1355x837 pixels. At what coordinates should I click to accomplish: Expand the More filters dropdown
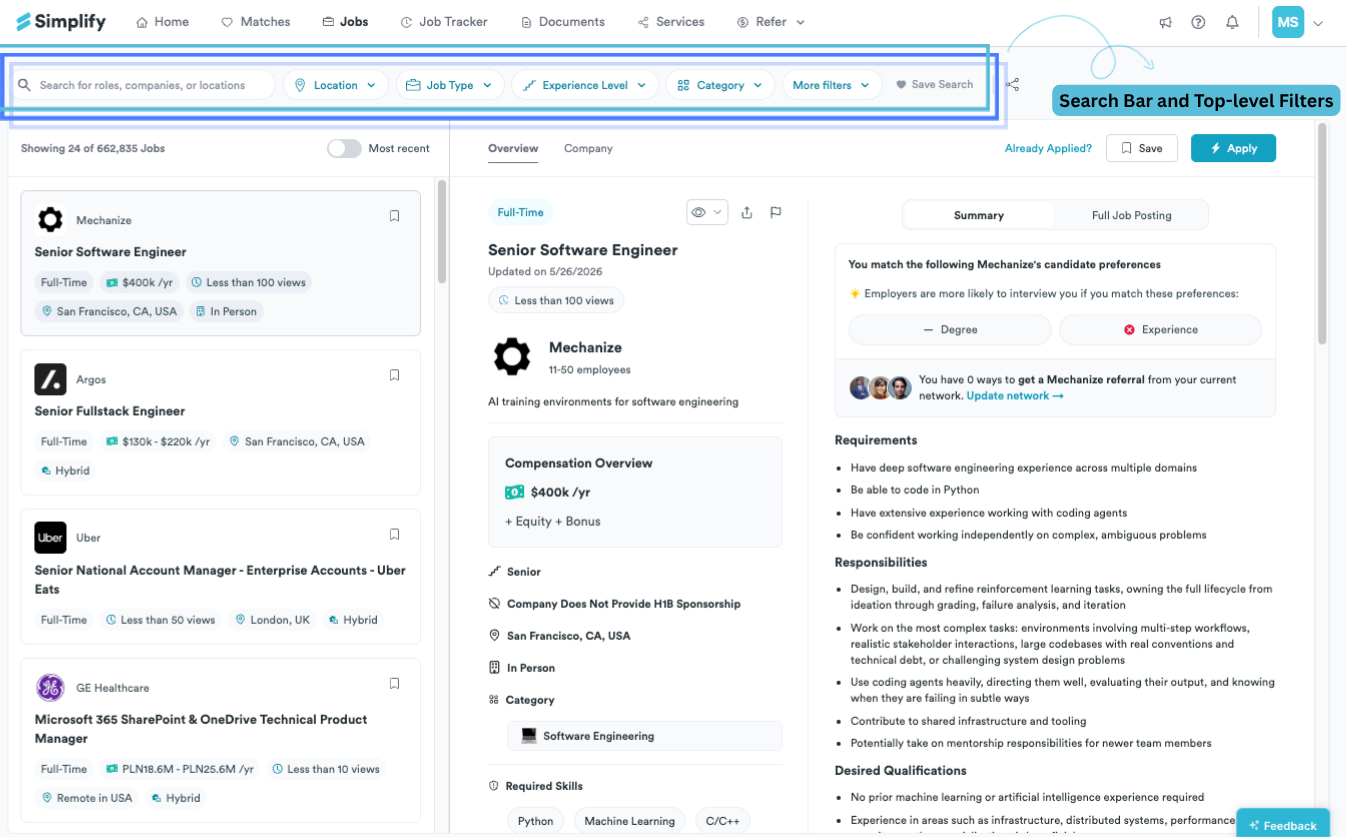pos(832,85)
